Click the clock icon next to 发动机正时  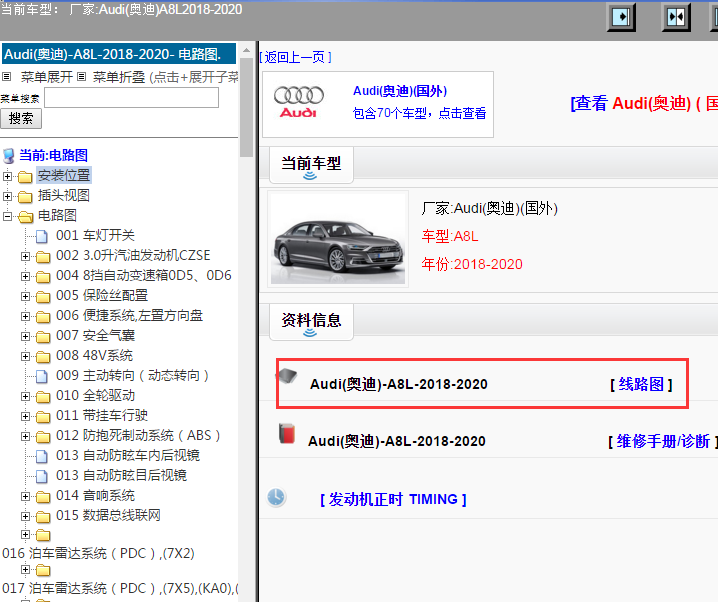click(x=276, y=497)
